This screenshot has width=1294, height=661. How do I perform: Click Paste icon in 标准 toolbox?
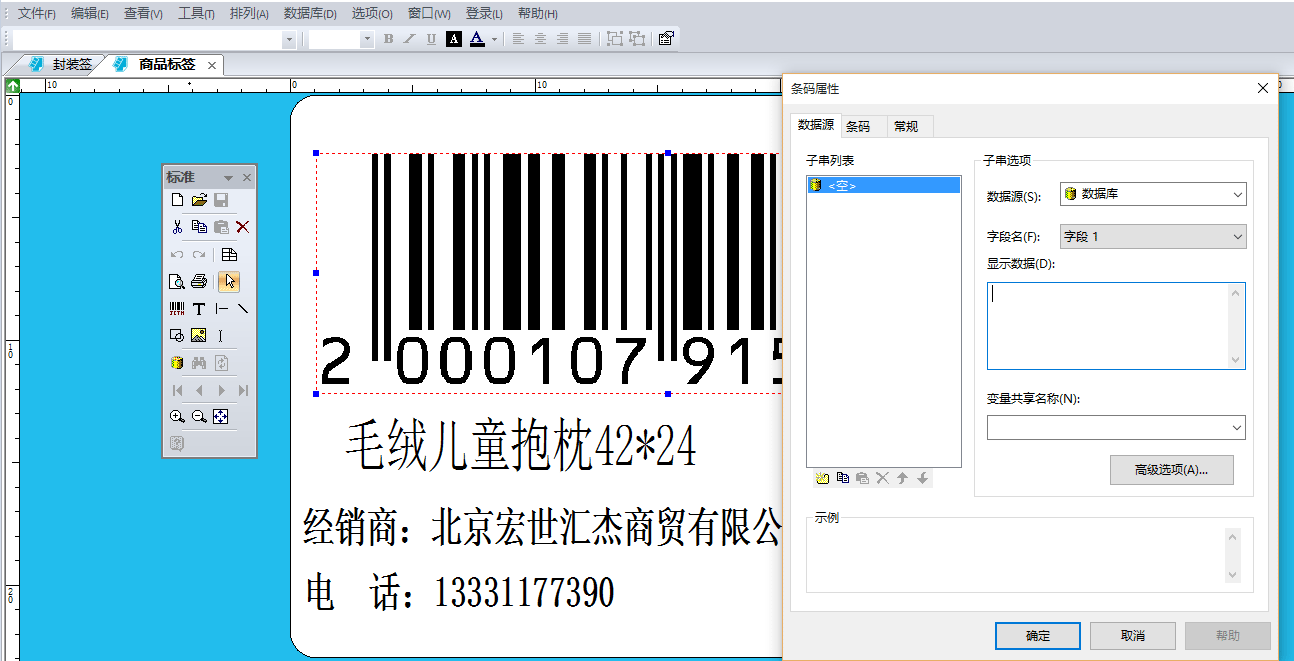pos(221,227)
